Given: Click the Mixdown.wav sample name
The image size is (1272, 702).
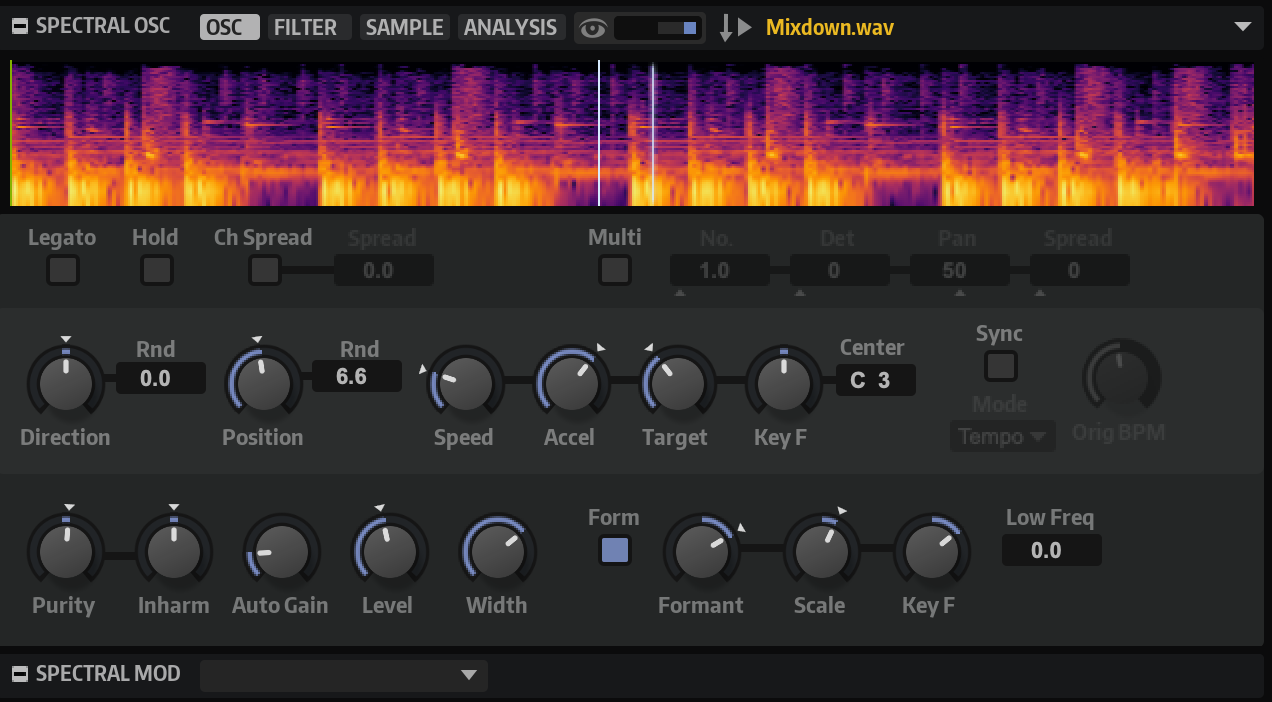Looking at the screenshot, I should [830, 27].
